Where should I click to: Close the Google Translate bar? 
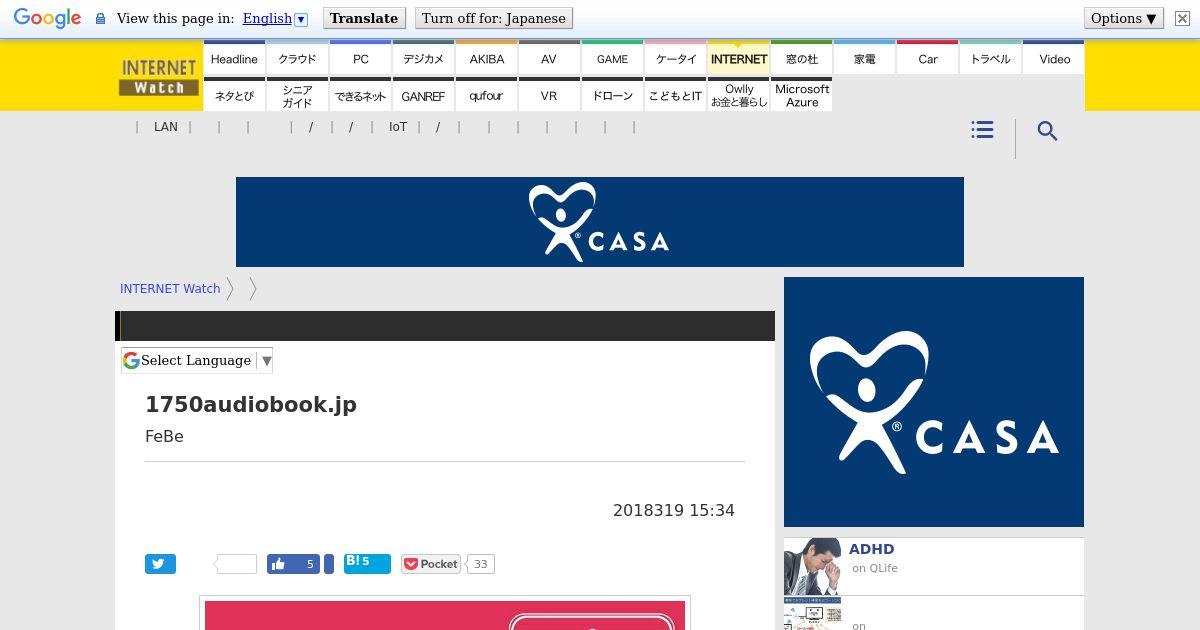coord(1182,18)
